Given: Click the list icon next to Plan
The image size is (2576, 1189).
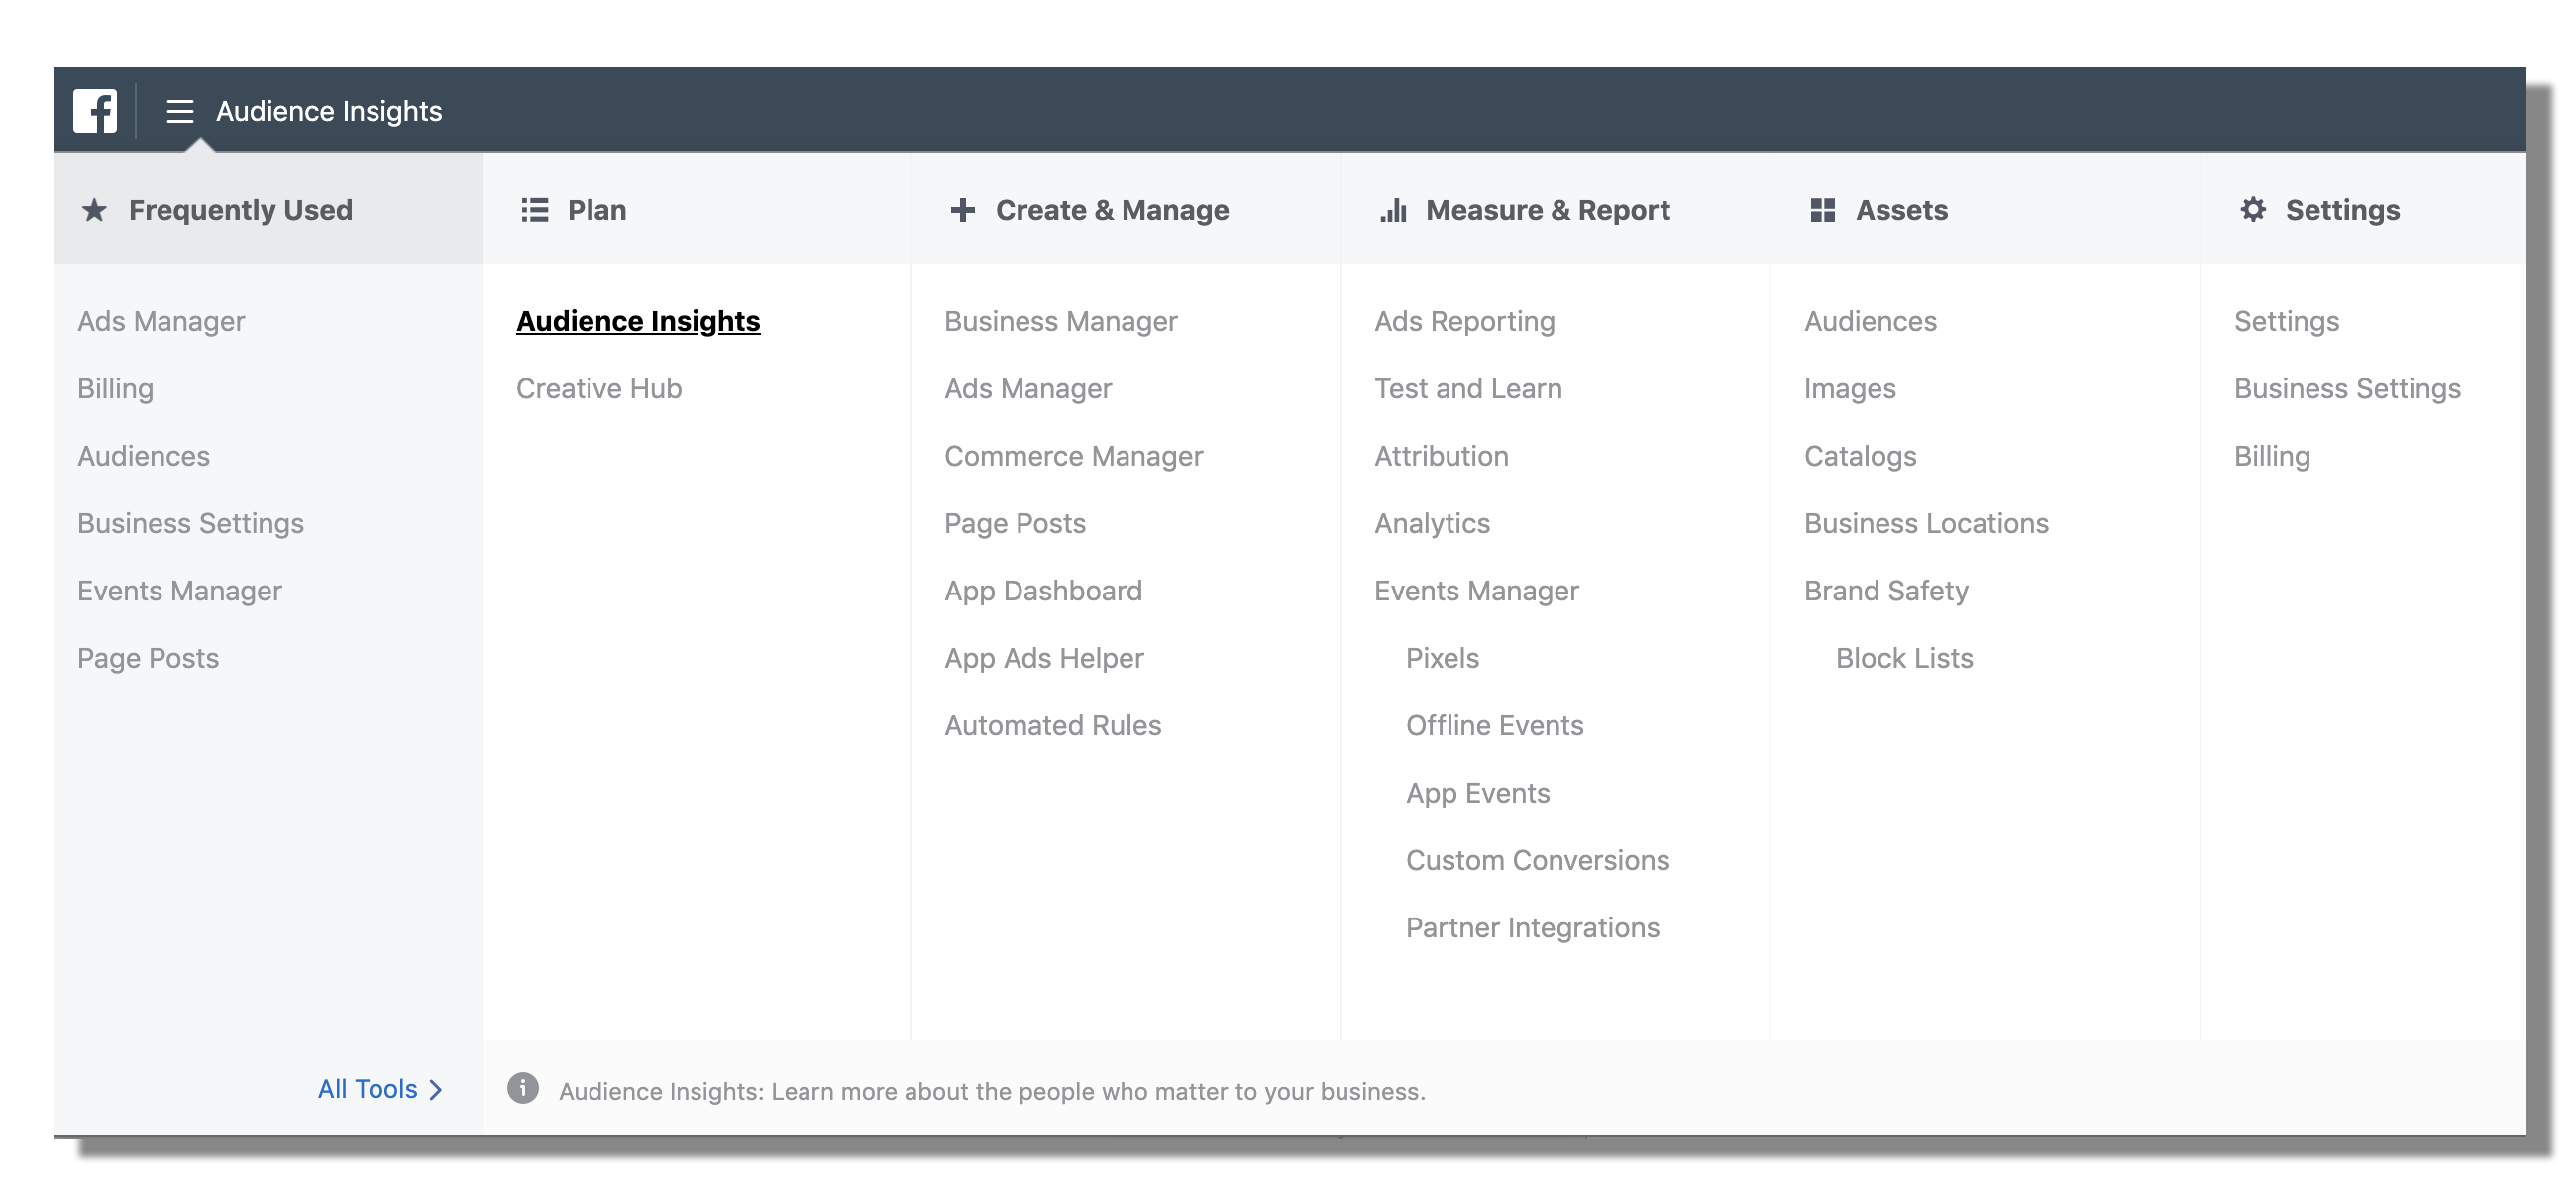Looking at the screenshot, I should coord(535,210).
